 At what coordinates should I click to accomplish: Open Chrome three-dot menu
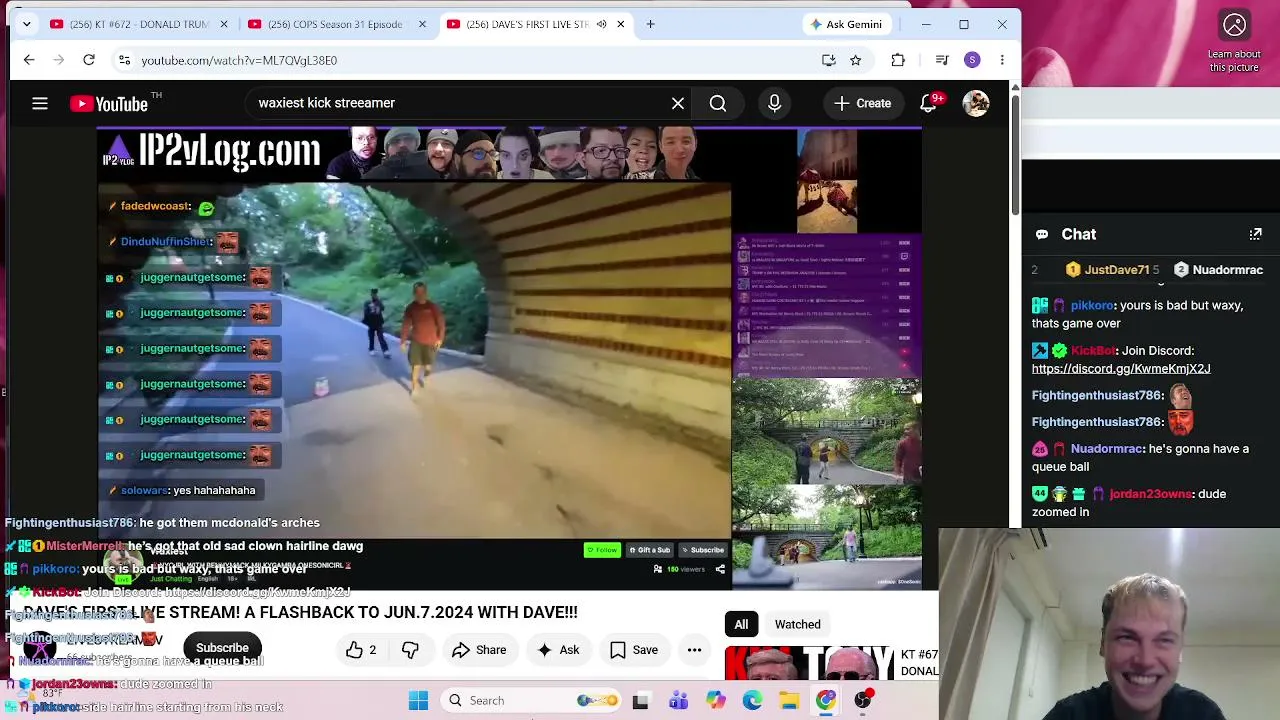click(x=1002, y=60)
